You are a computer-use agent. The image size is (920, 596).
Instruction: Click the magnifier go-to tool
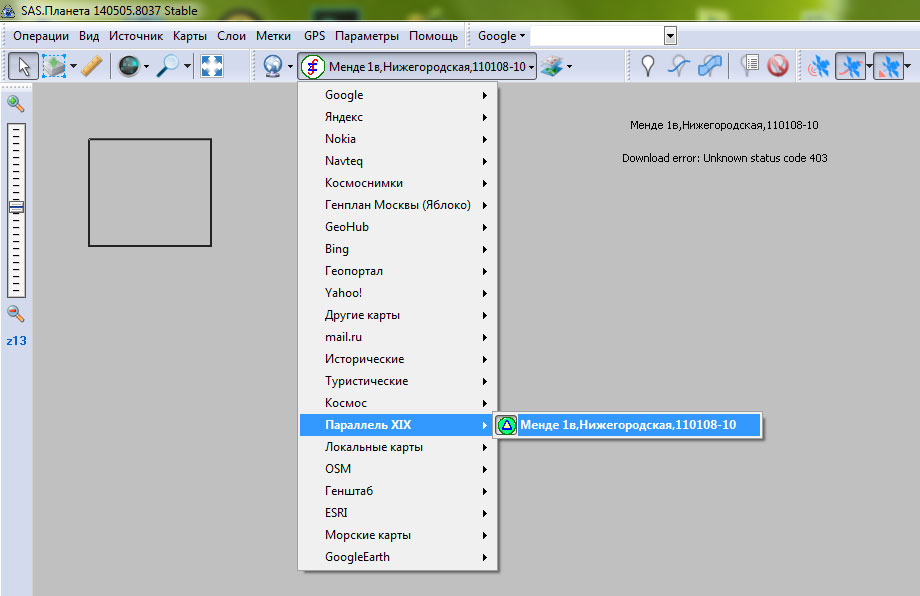[166, 66]
